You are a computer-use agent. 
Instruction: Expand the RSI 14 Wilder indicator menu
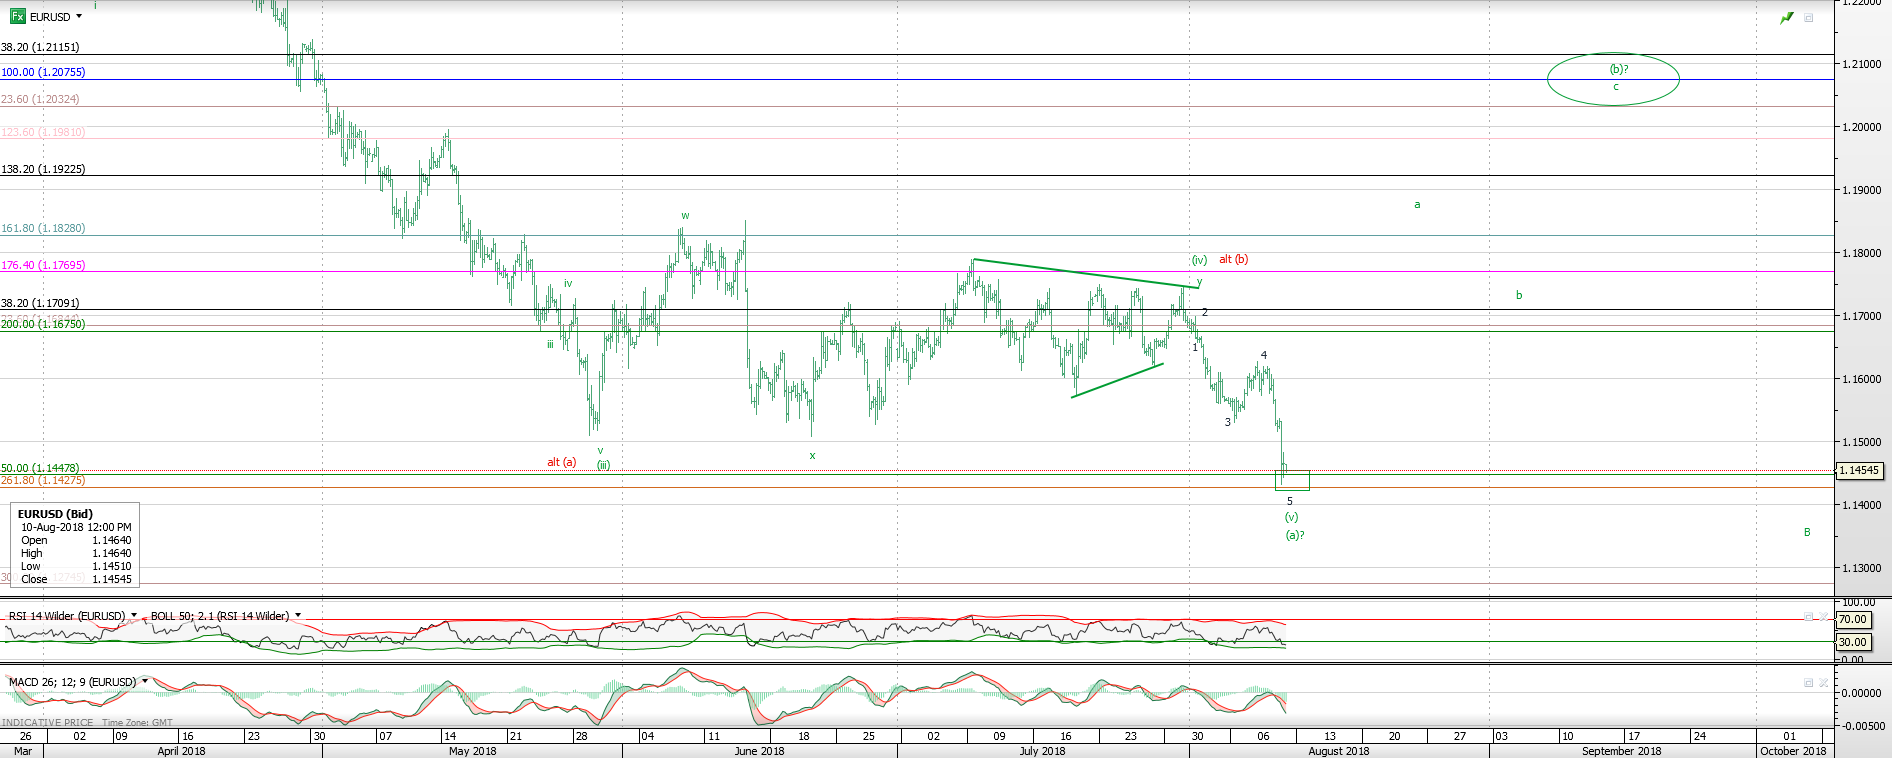[x=134, y=615]
